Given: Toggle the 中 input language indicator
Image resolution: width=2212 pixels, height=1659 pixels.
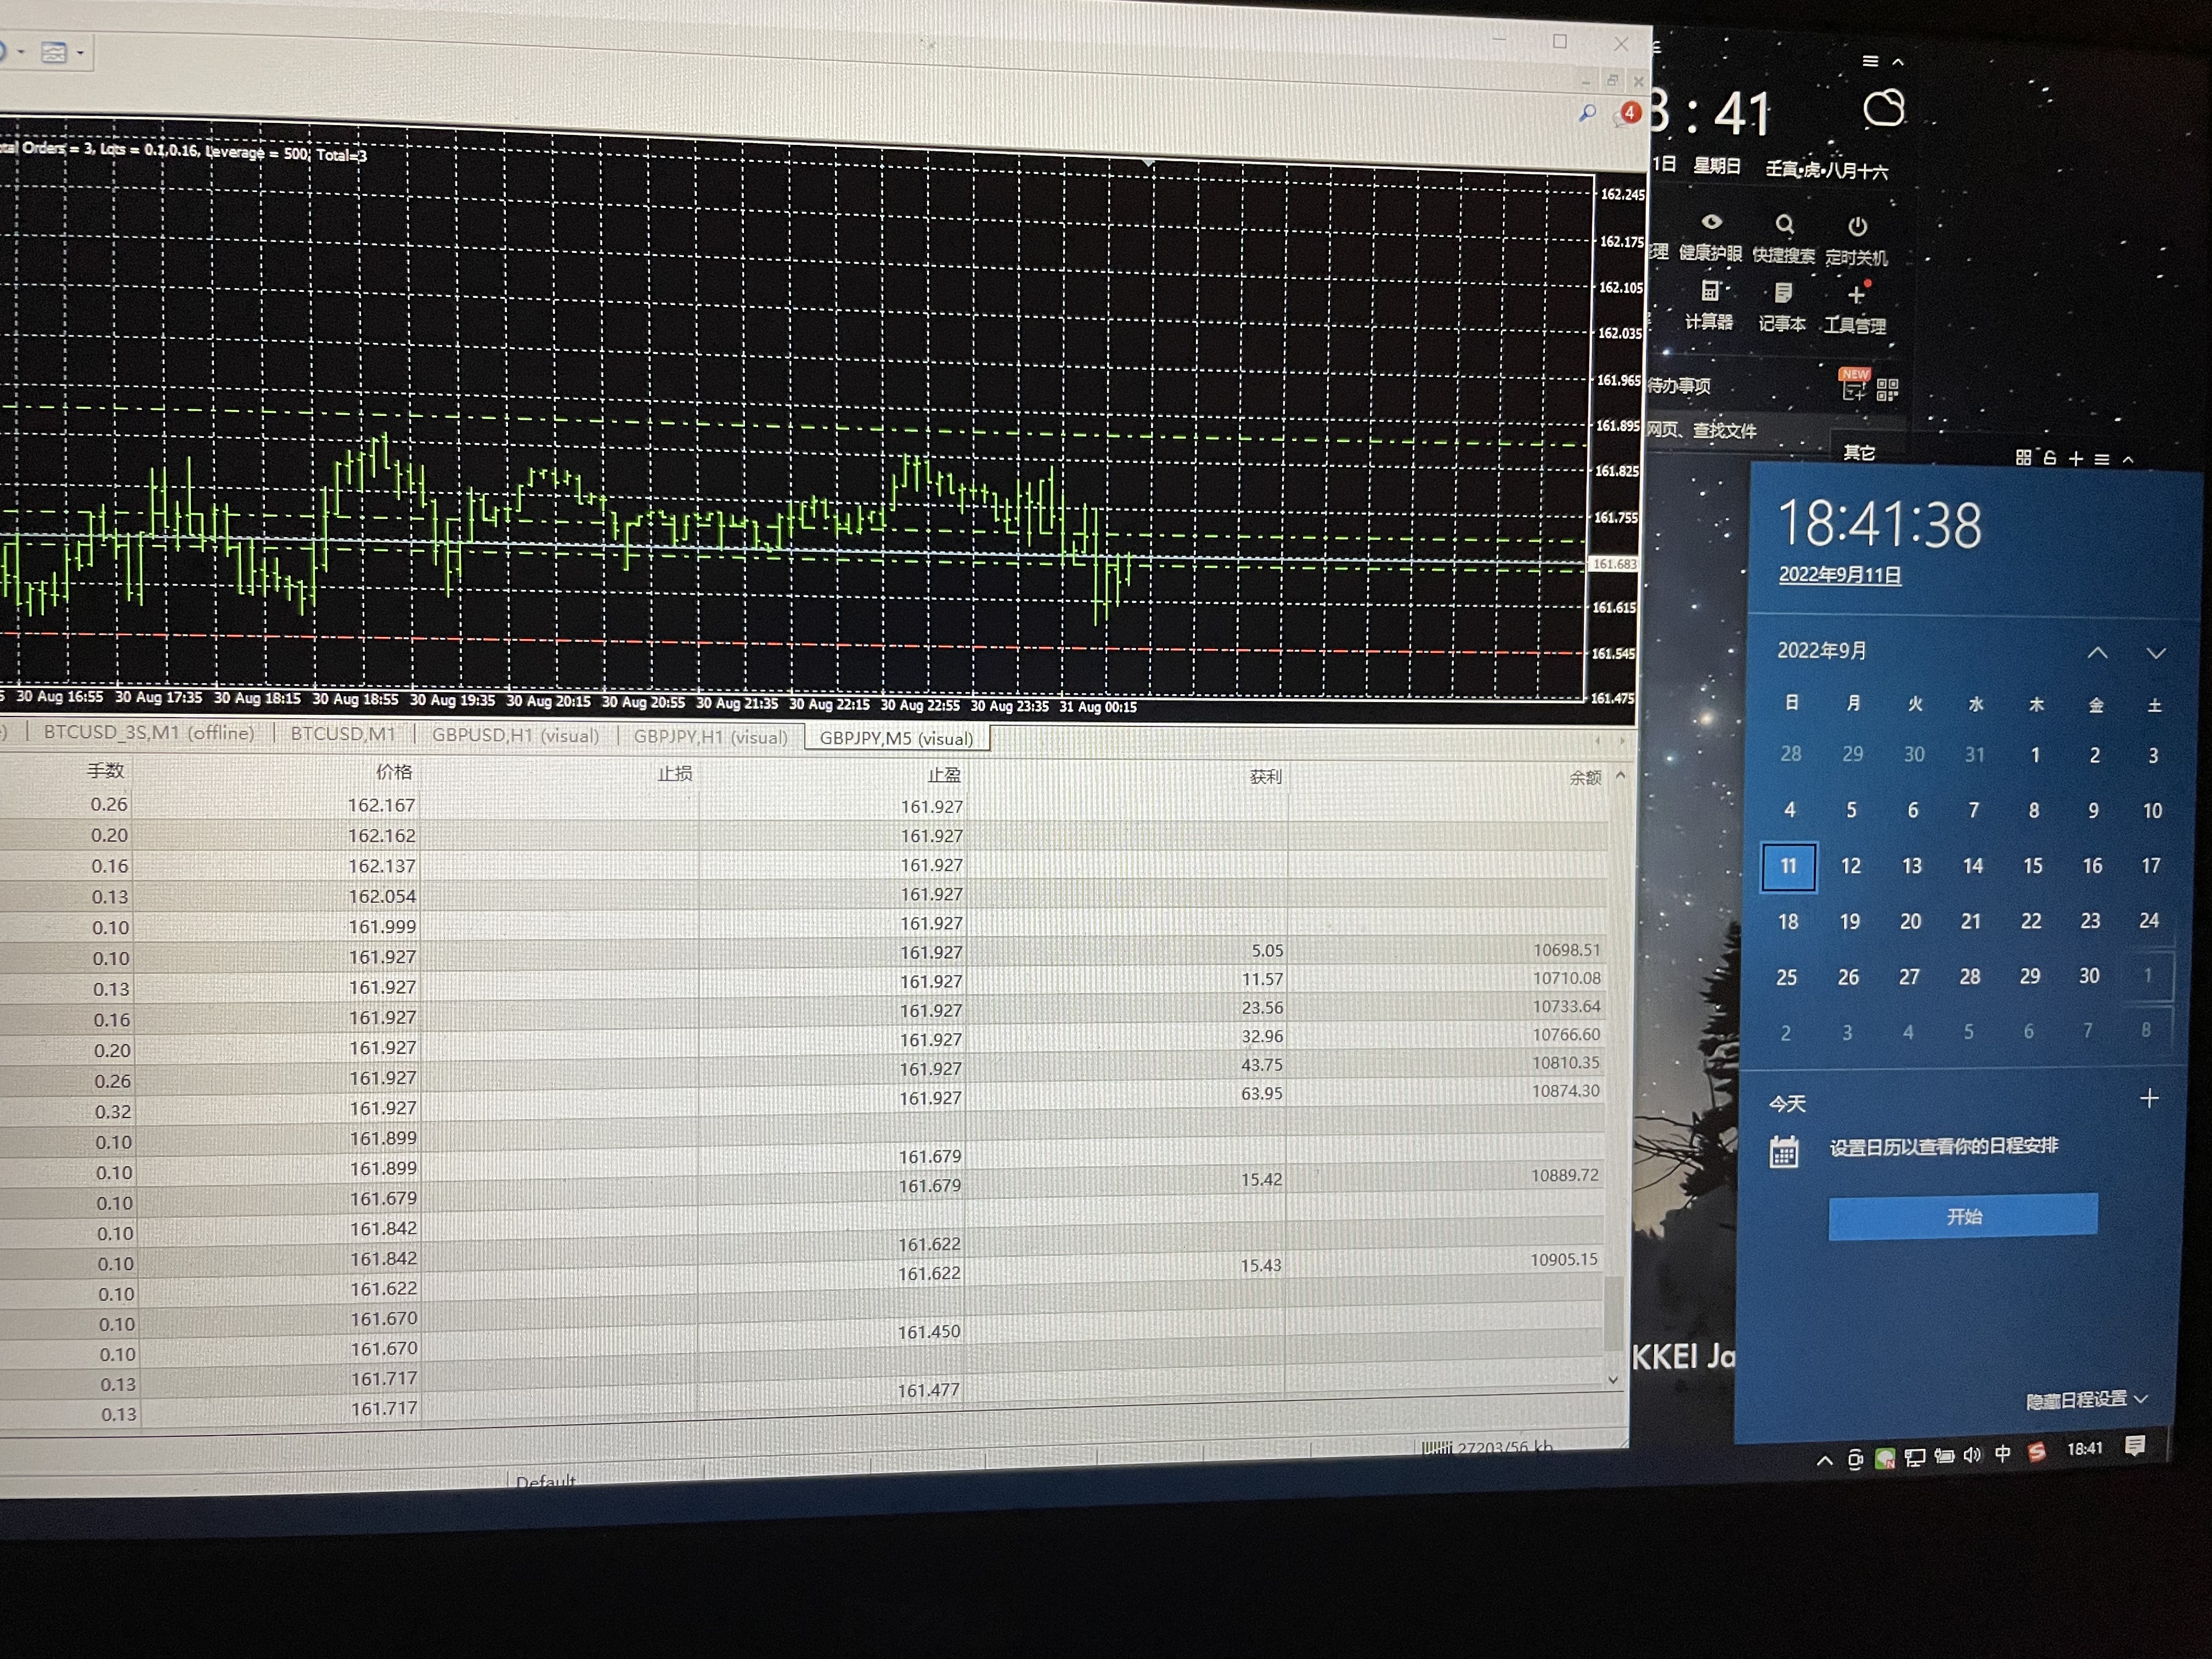Looking at the screenshot, I should tap(2003, 1454).
